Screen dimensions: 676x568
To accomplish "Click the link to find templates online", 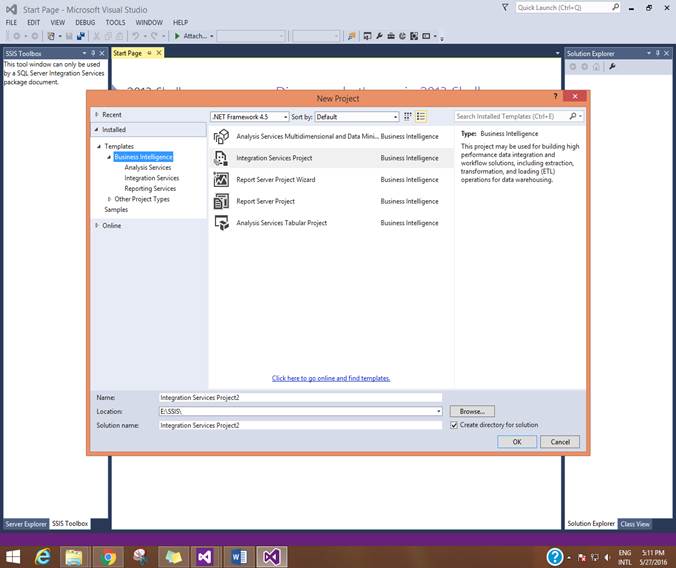I will (331, 378).
